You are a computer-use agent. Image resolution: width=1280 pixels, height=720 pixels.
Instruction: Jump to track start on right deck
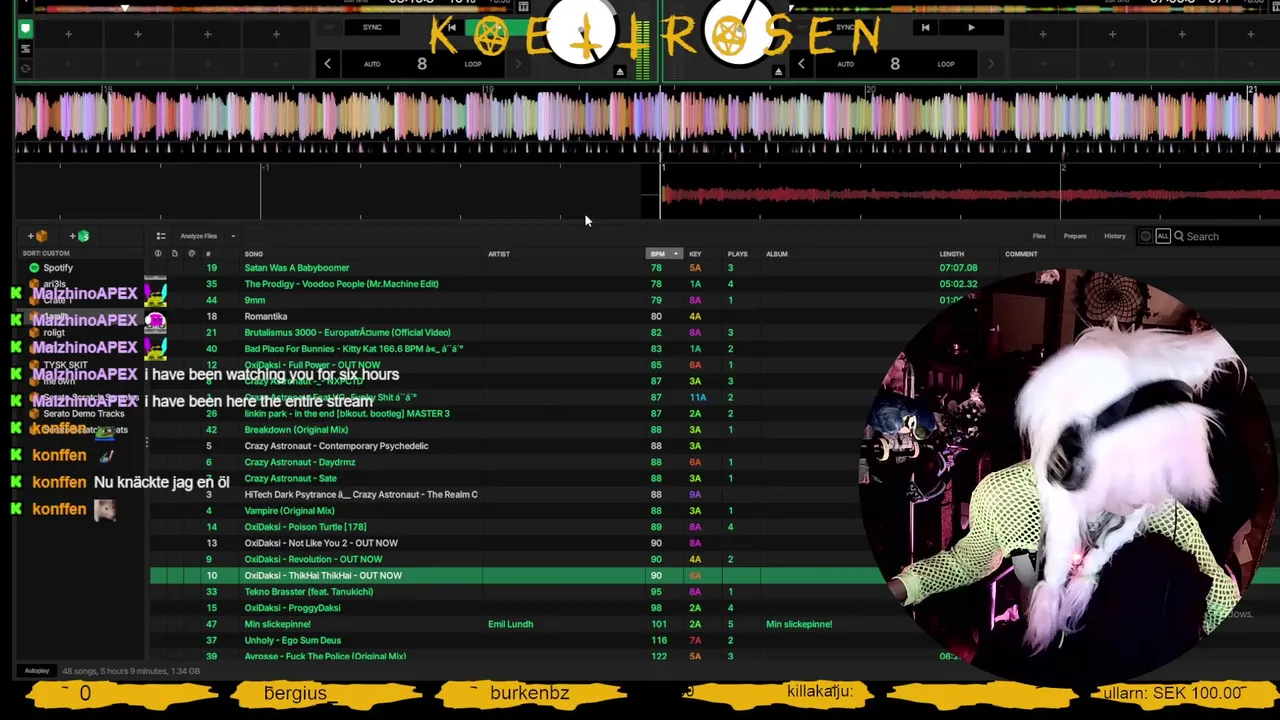pos(925,28)
